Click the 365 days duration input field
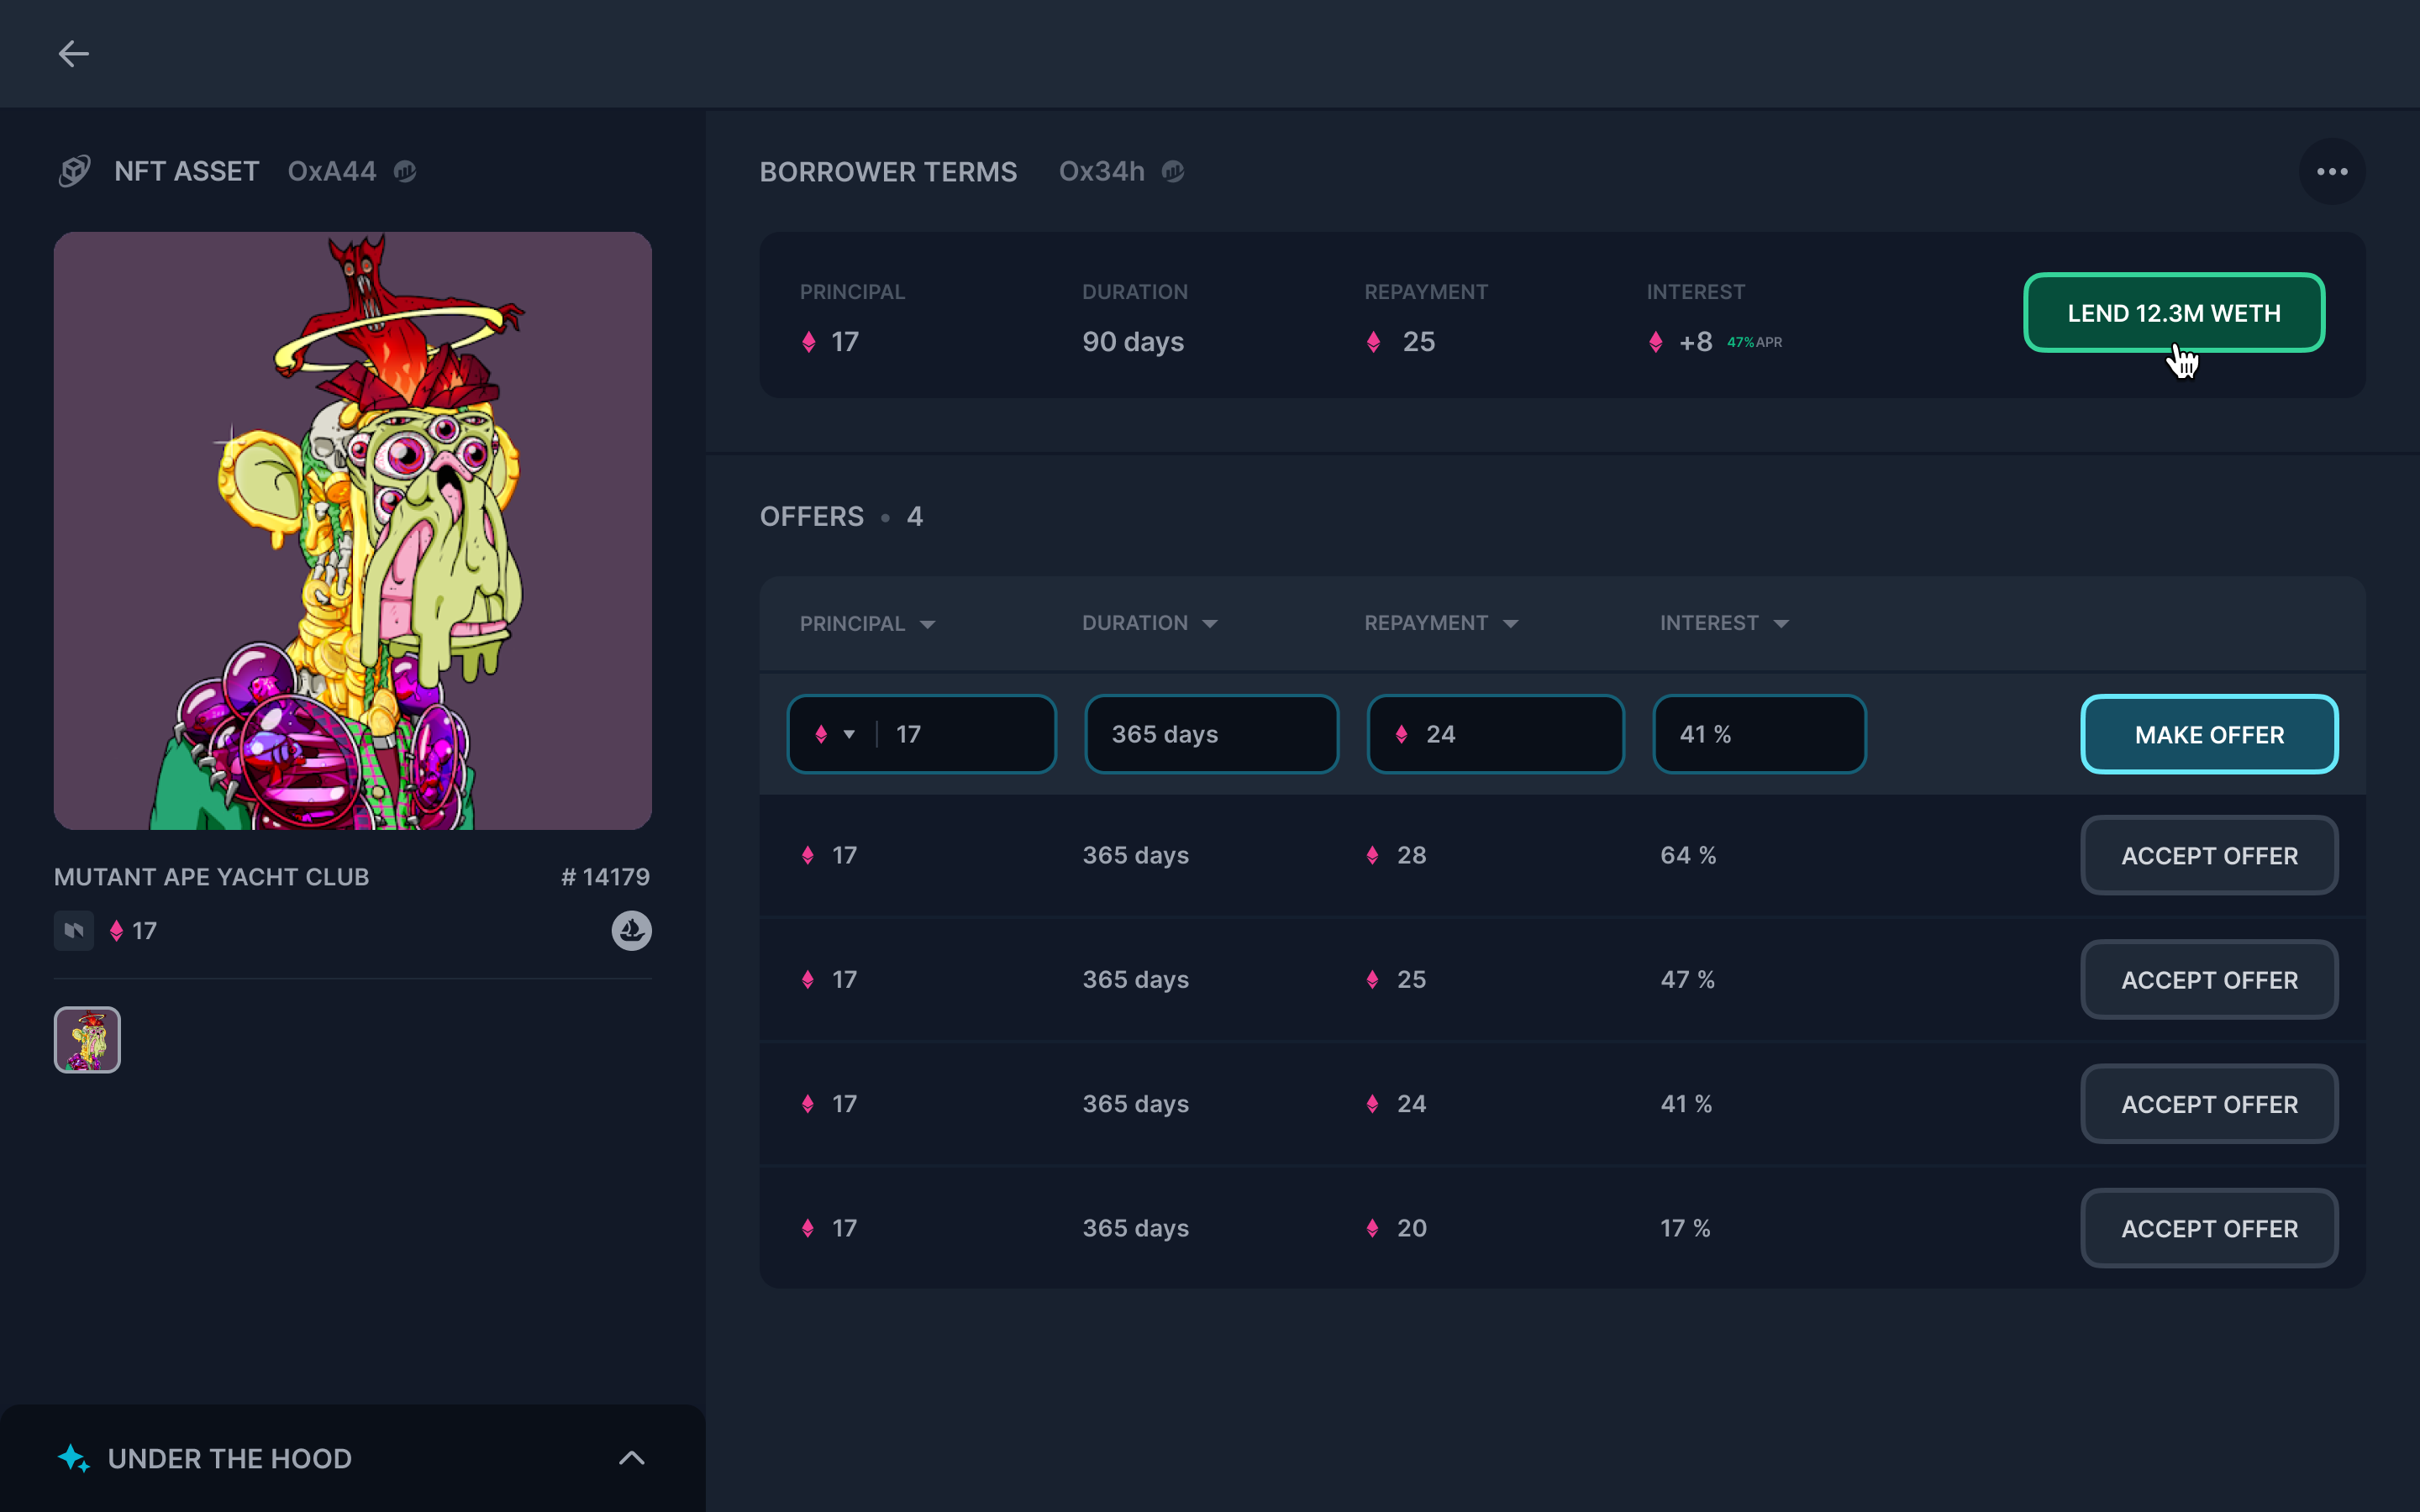The image size is (2420, 1512). pos(1210,734)
